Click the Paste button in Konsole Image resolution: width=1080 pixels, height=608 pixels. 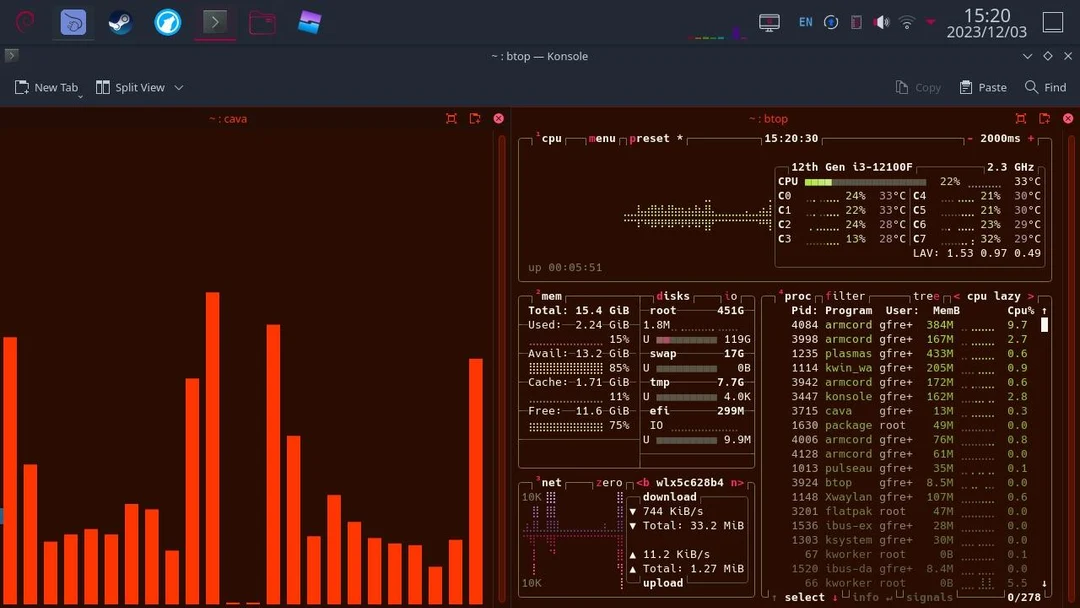983,87
